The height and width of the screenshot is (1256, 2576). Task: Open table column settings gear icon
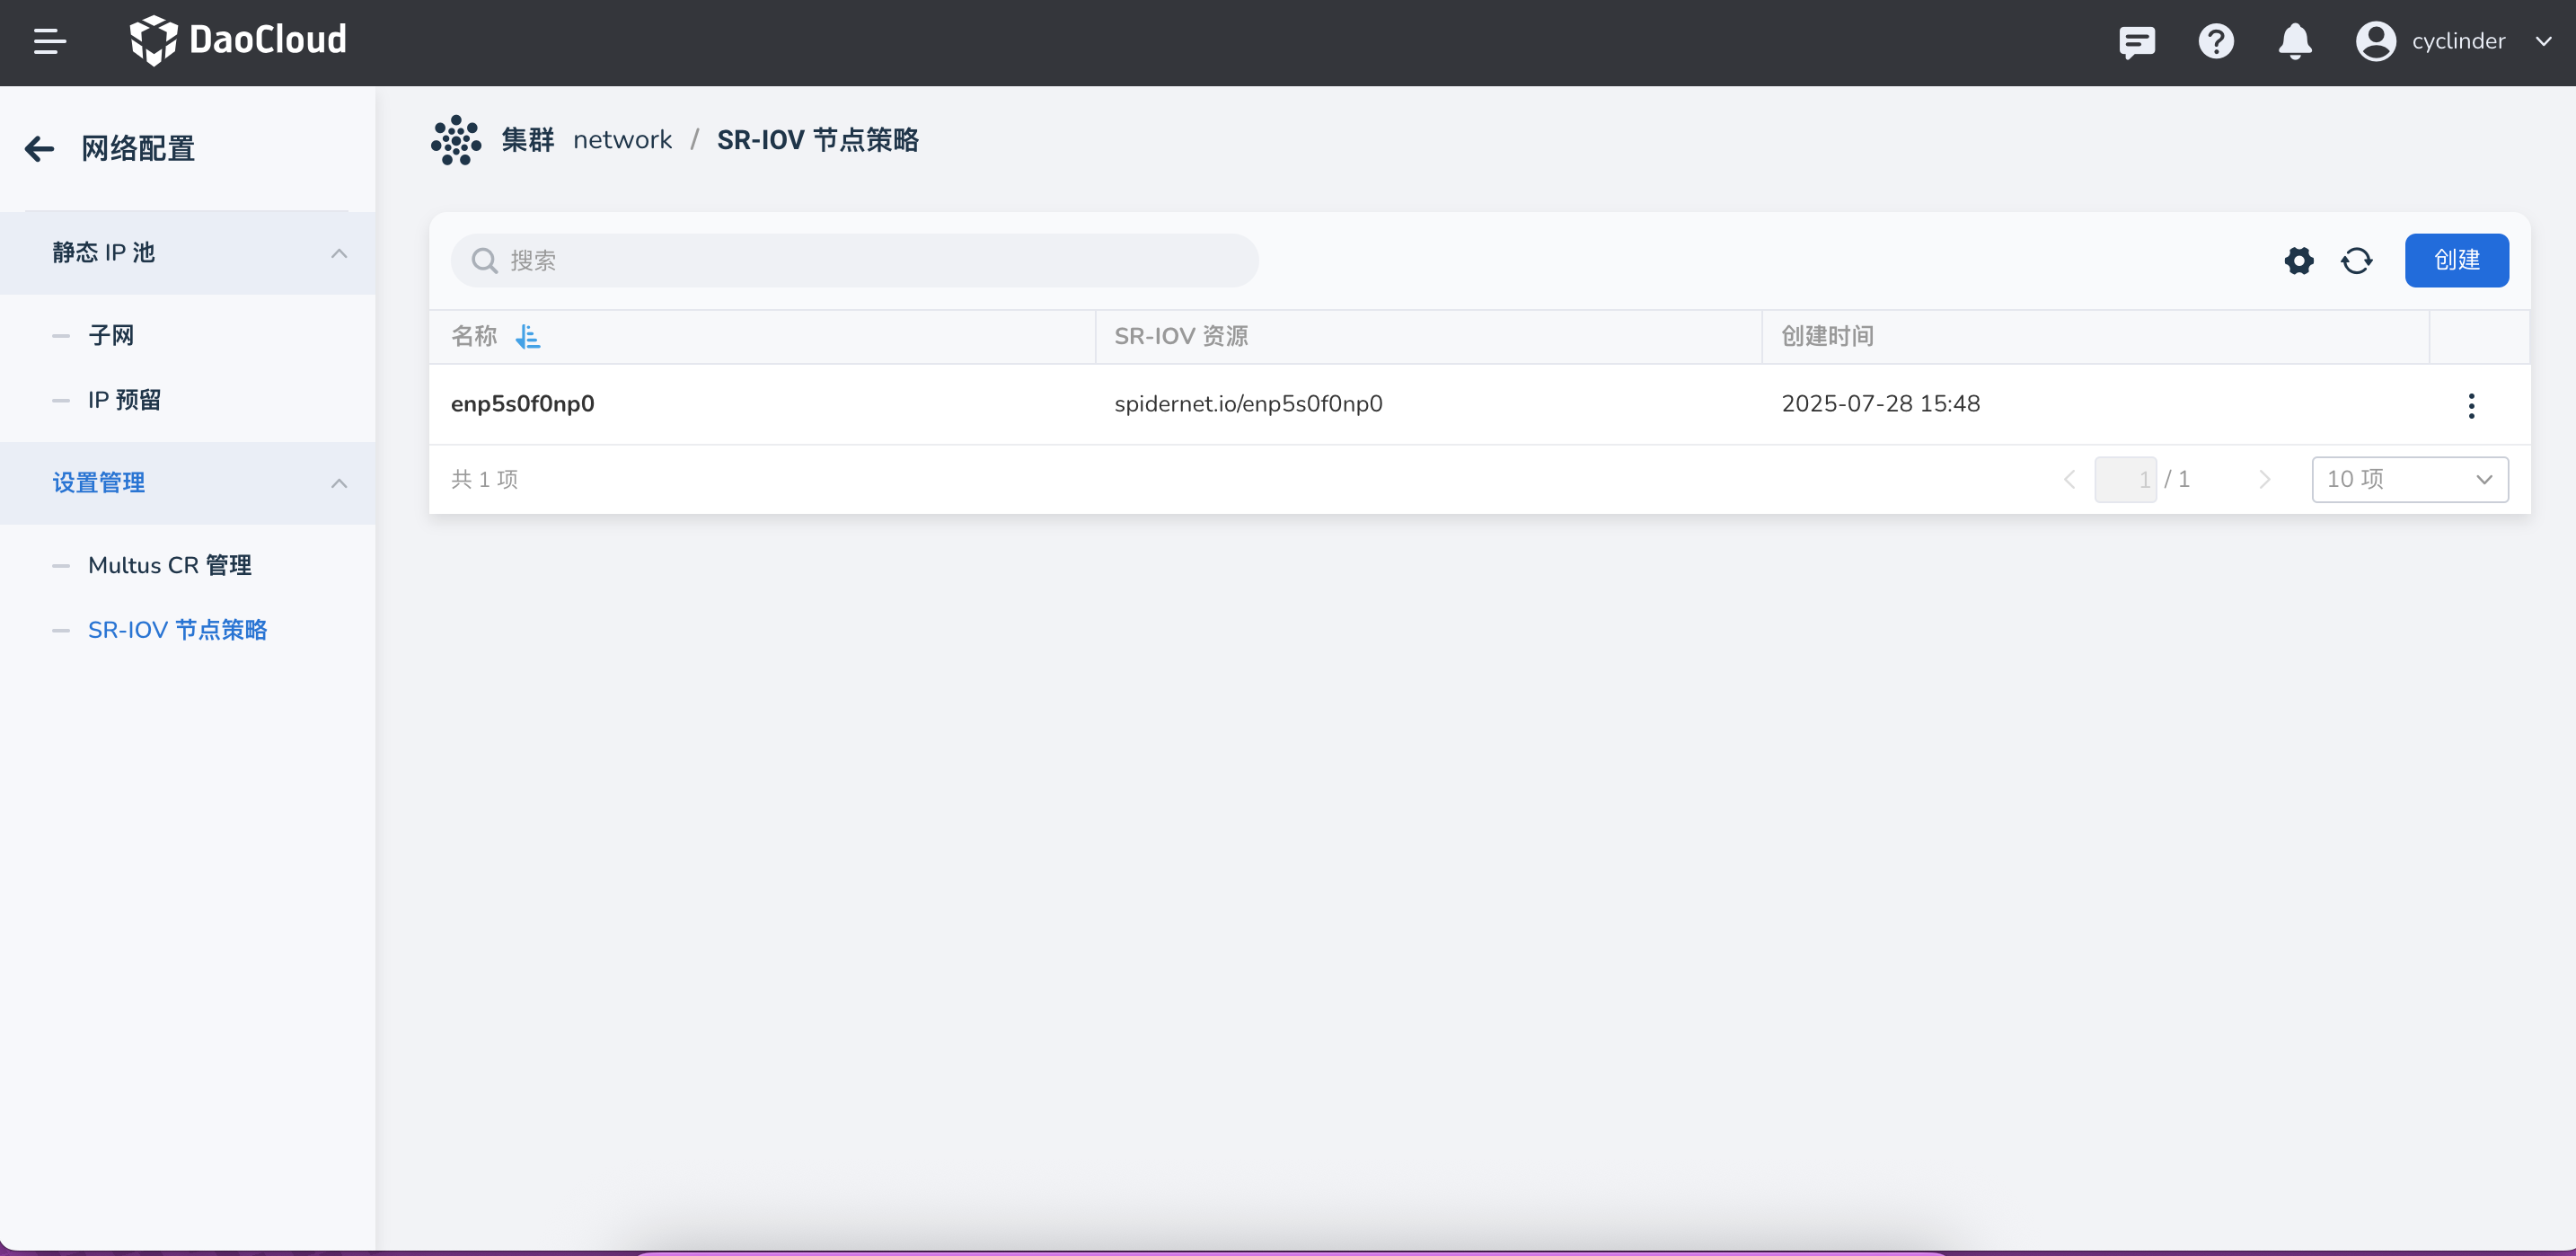coord(2299,260)
